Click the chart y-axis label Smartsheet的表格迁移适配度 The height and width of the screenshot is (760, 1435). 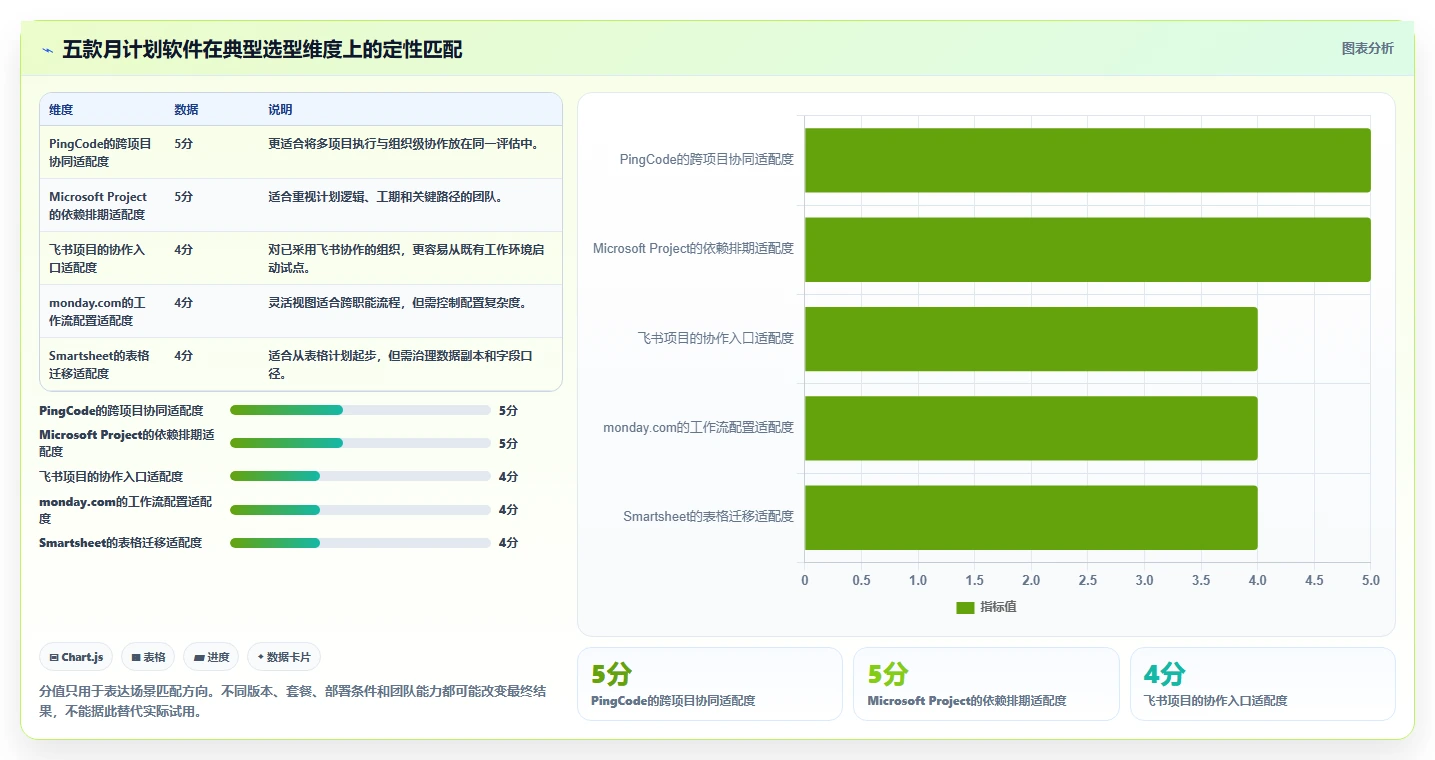click(x=708, y=516)
